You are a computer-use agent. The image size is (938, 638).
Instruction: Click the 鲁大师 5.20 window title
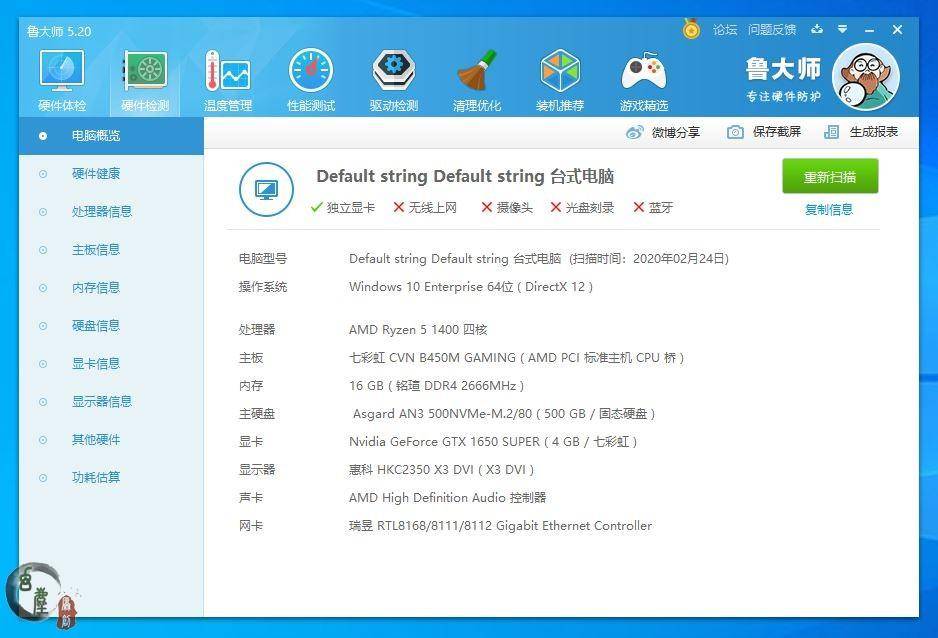[x=59, y=32]
